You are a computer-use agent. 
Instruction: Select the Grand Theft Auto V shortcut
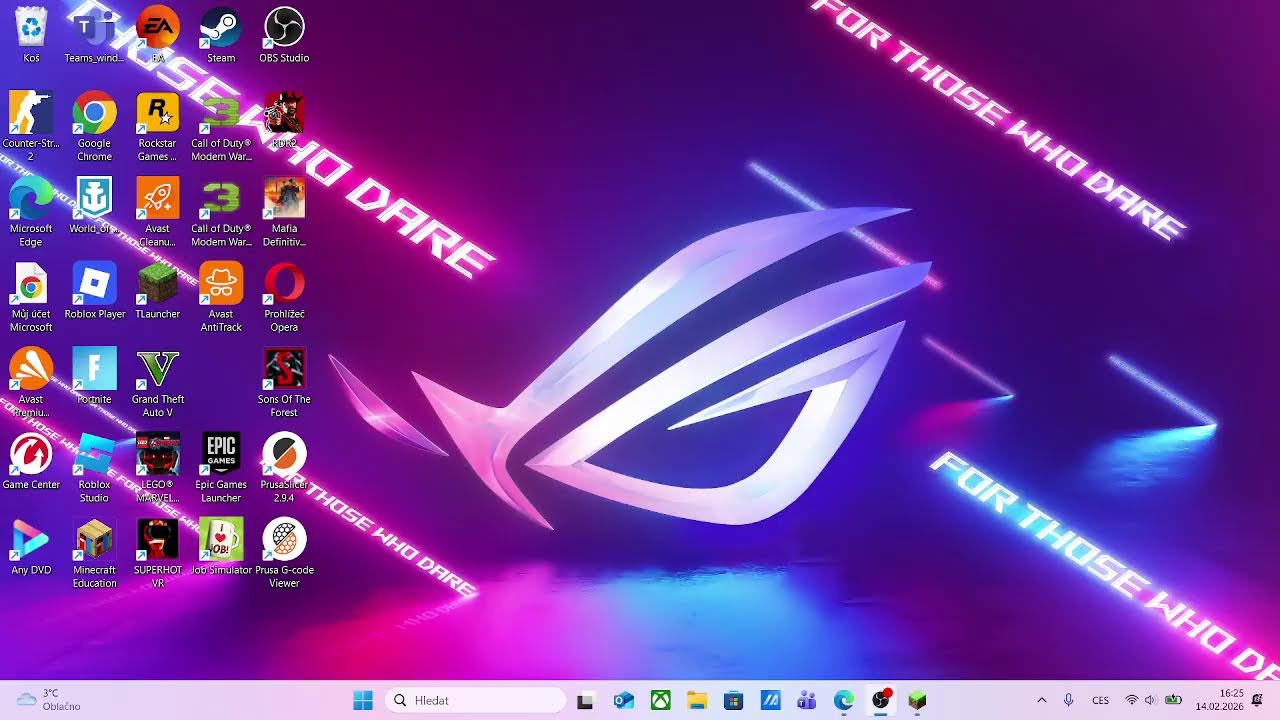point(158,383)
